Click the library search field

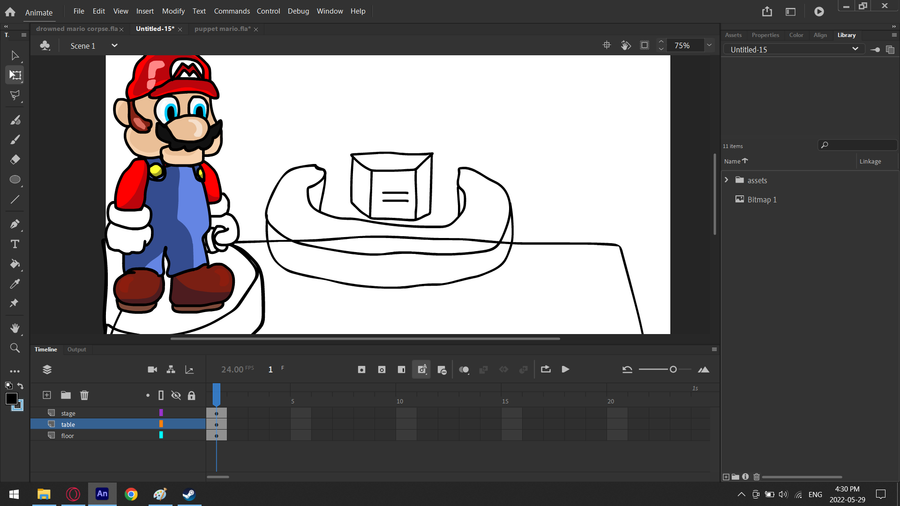coord(857,145)
